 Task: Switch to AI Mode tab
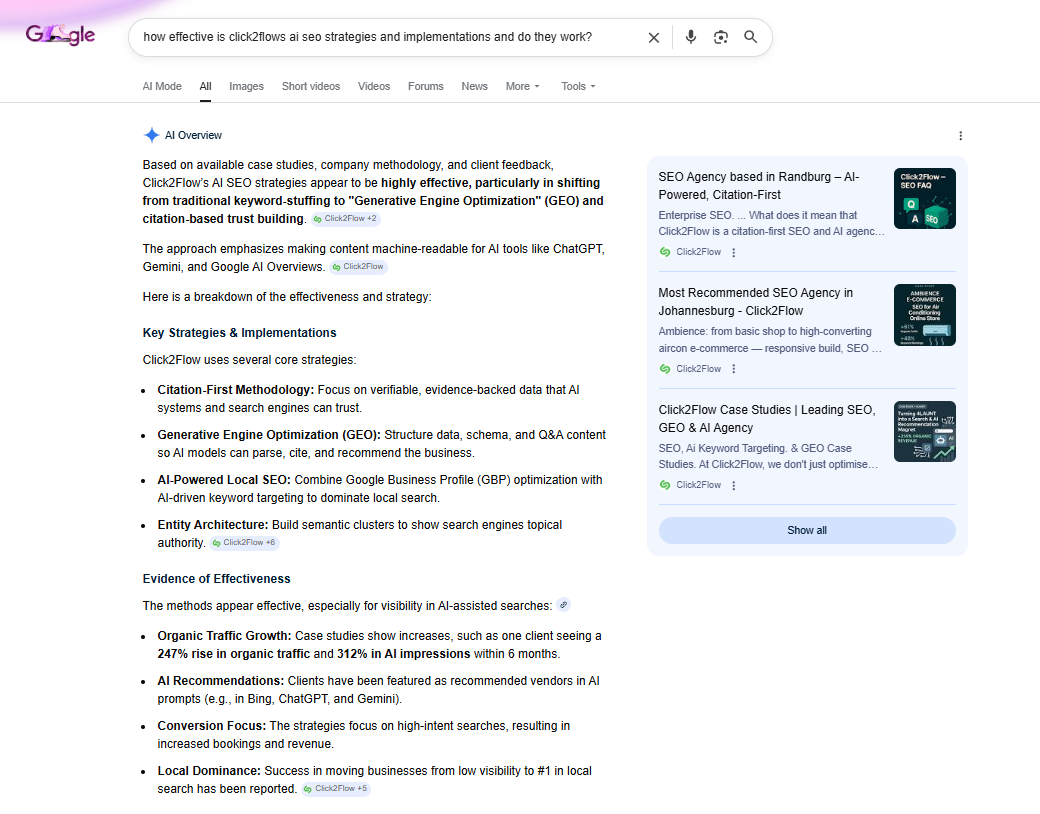(x=162, y=86)
